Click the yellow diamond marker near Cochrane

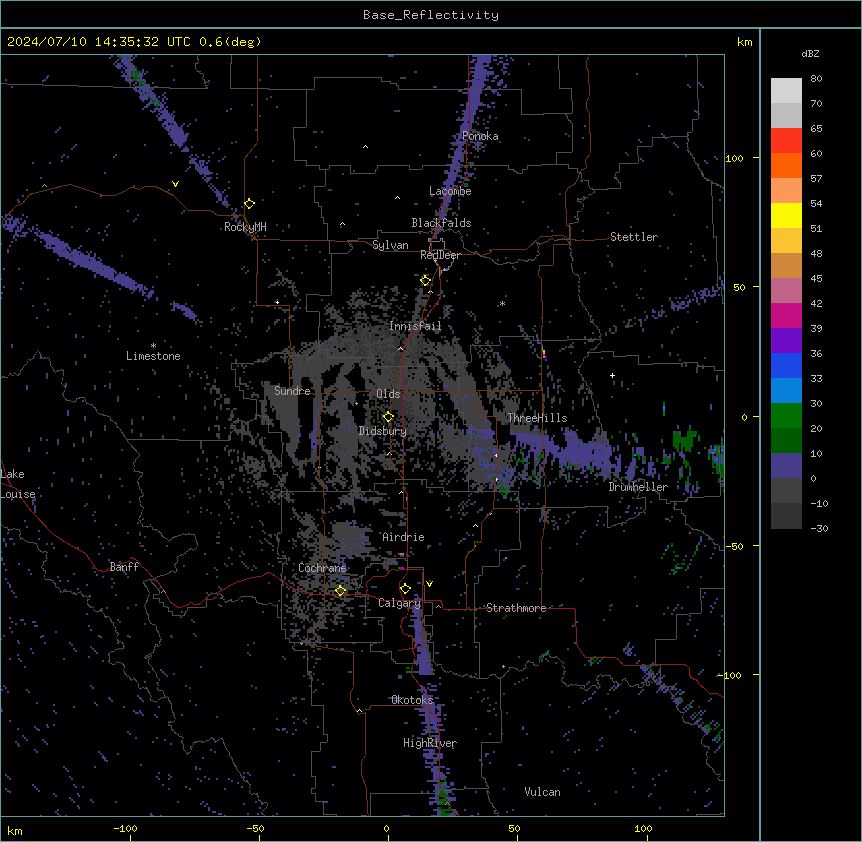tap(340, 590)
